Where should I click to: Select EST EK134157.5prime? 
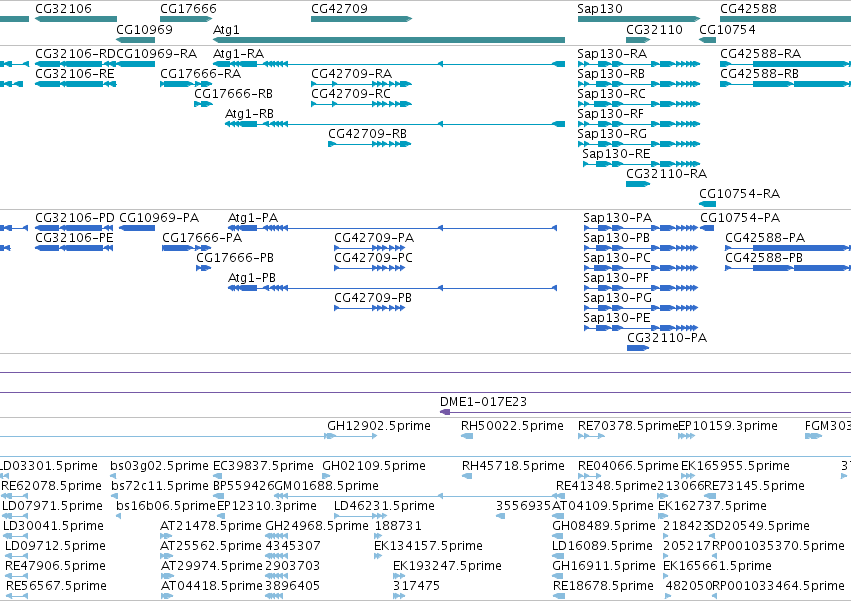380,556
